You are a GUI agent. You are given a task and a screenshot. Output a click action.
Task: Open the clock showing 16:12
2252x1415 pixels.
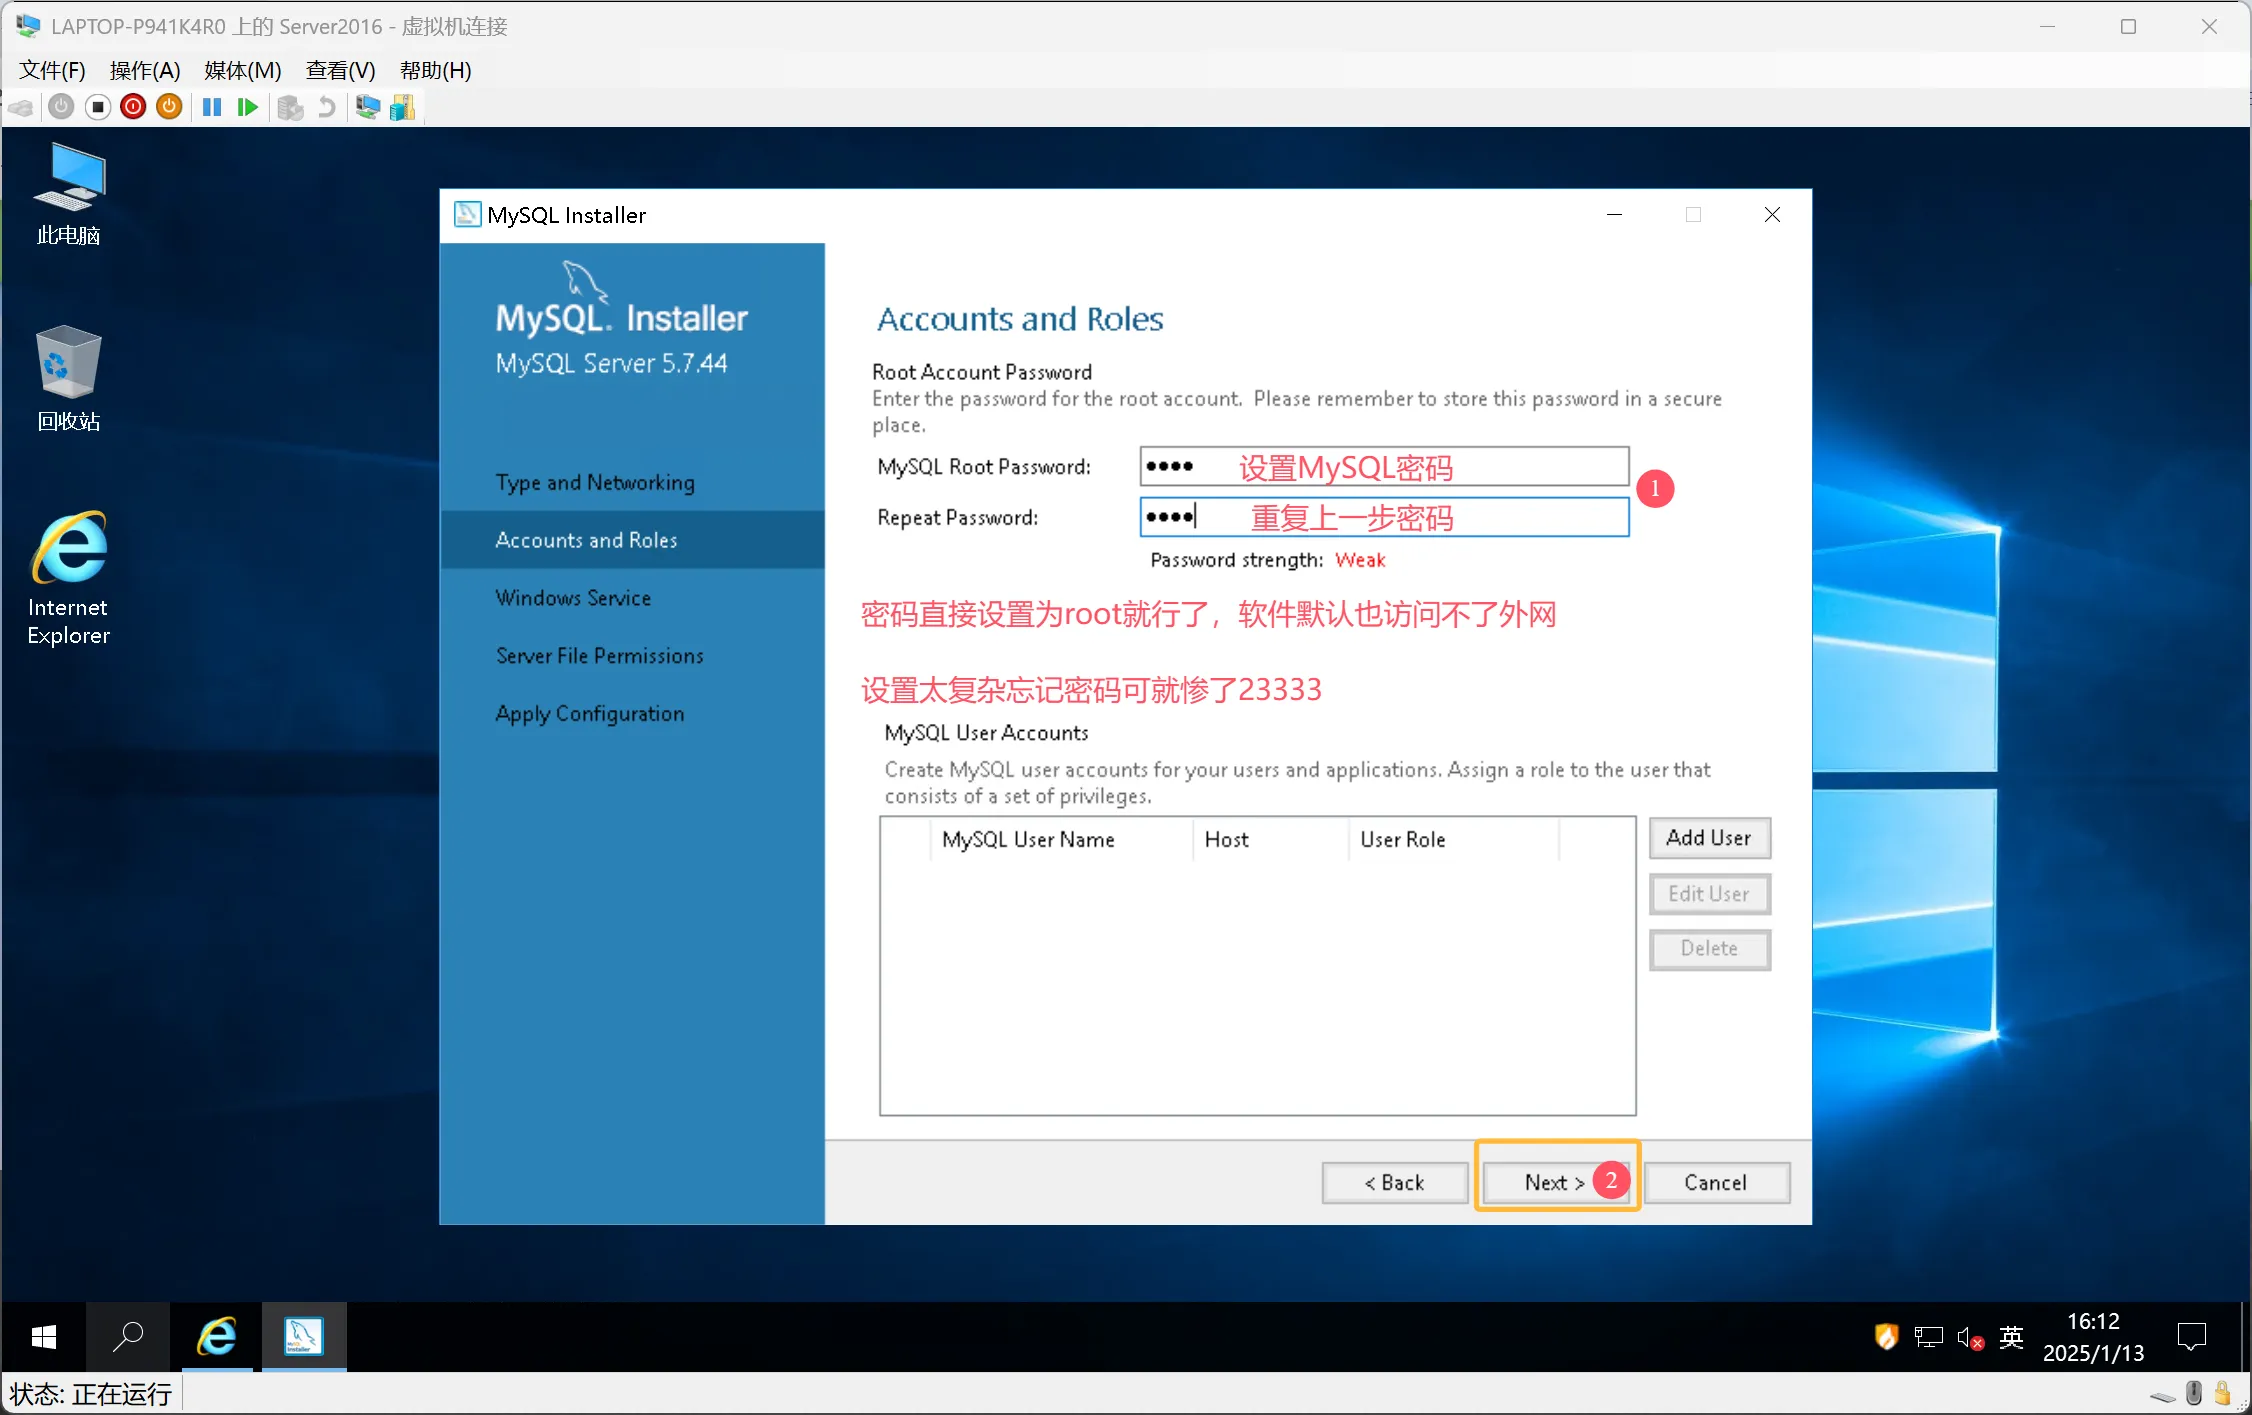click(x=2093, y=1337)
